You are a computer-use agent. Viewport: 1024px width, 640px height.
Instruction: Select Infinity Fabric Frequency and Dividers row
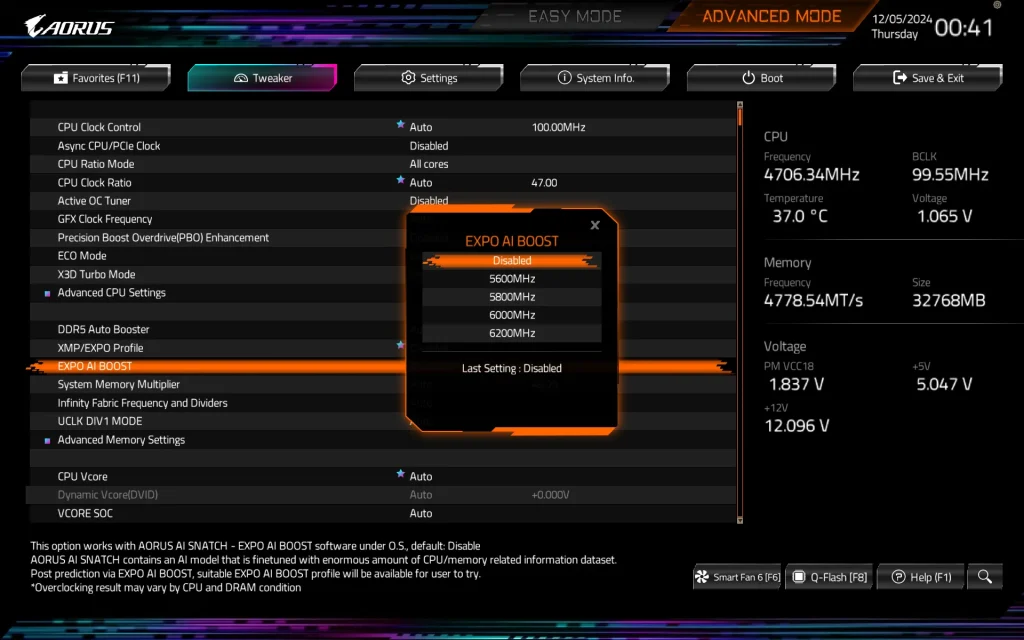383,403
